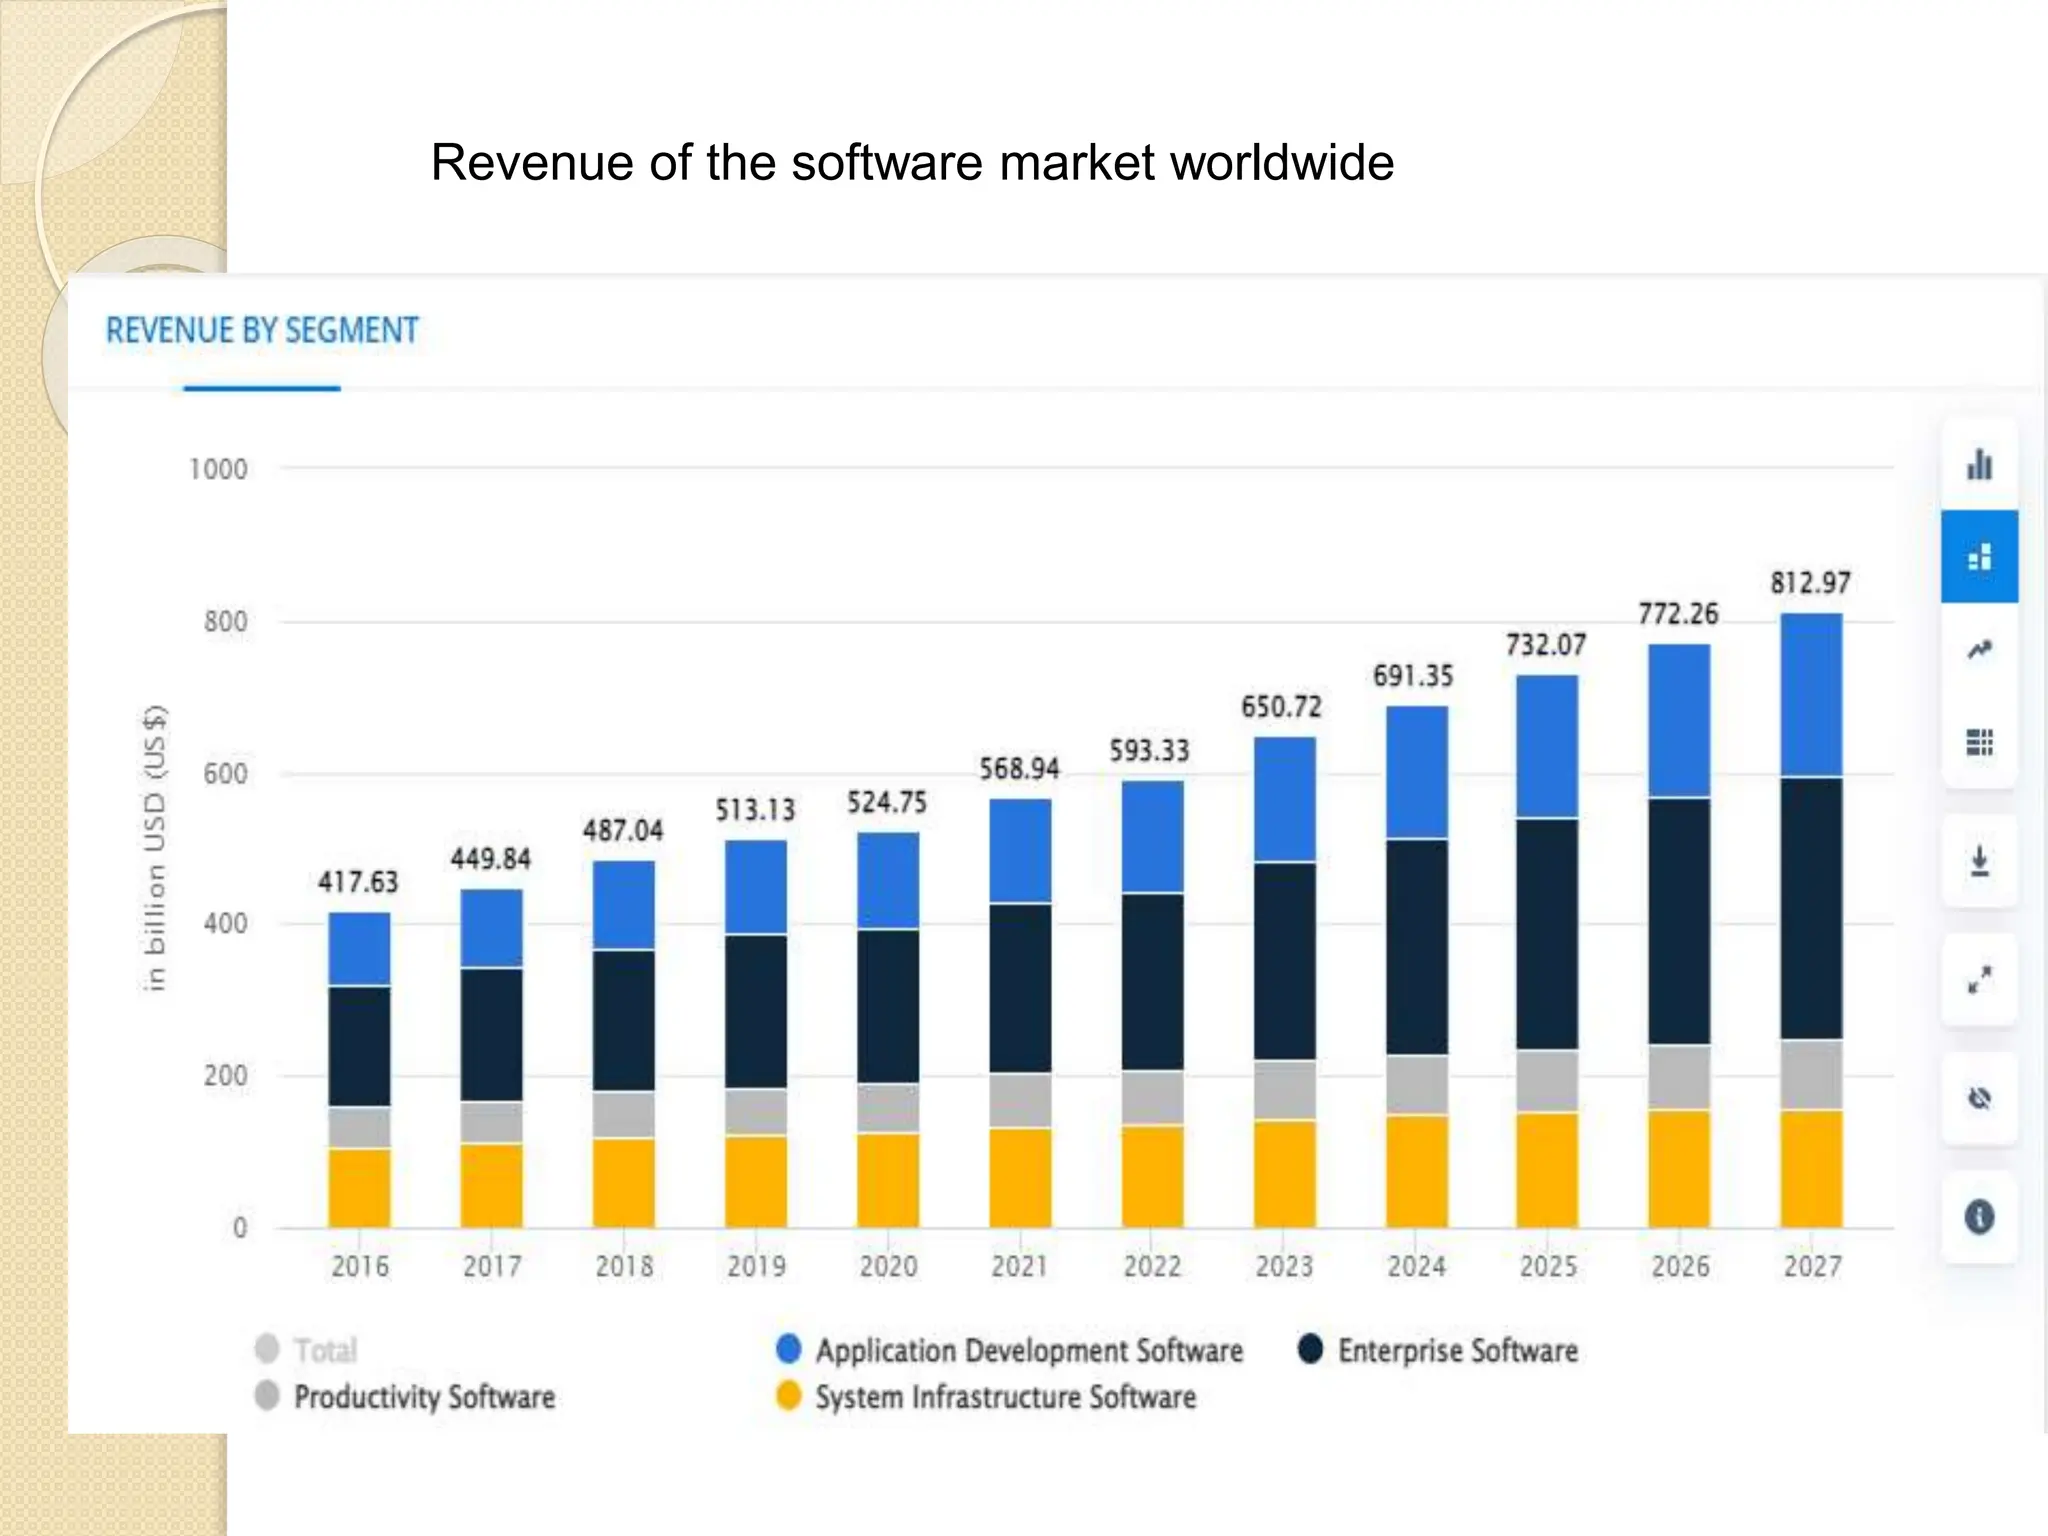Open the chart info icon

pyautogui.click(x=1979, y=1217)
